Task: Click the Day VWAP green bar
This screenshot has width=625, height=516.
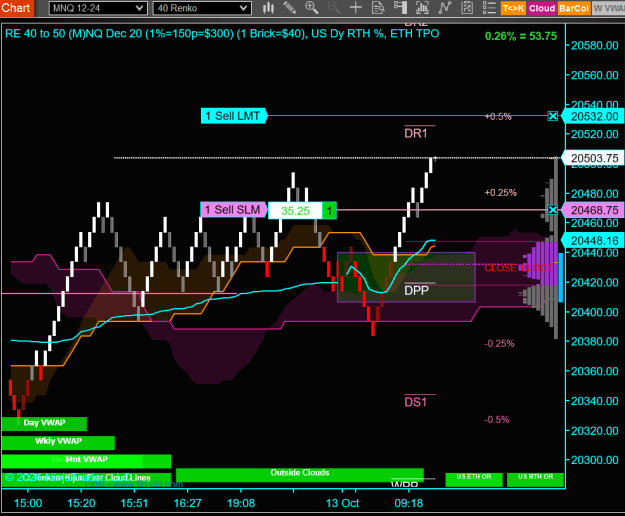Action: pyautogui.click(x=44, y=424)
